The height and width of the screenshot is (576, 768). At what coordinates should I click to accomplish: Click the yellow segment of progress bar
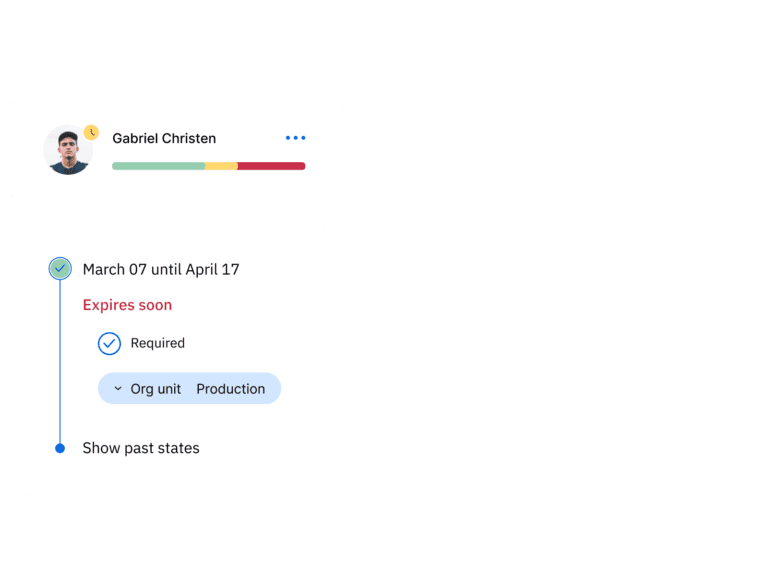tap(221, 166)
